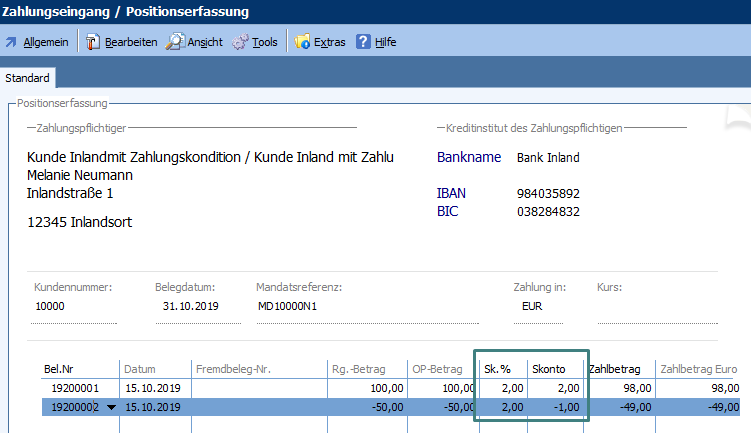751x433 pixels.
Task: Open the Hilfe question mark icon
Action: (x=363, y=42)
